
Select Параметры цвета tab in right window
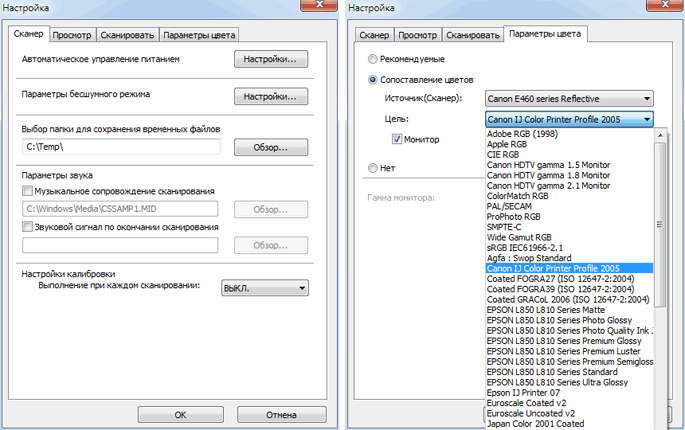[x=545, y=34]
